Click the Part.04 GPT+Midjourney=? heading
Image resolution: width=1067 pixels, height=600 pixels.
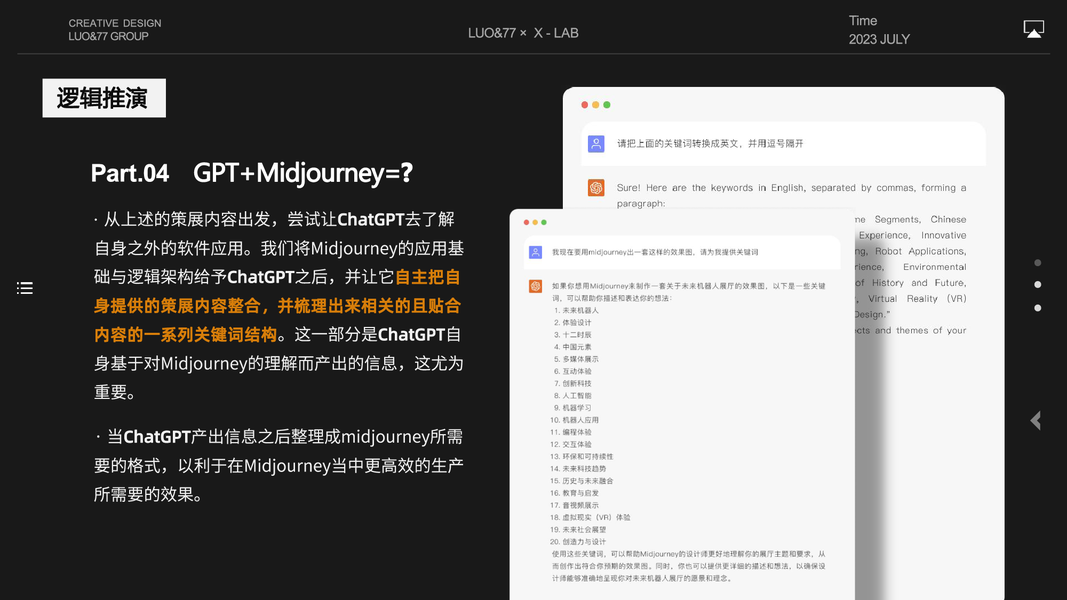tap(252, 173)
